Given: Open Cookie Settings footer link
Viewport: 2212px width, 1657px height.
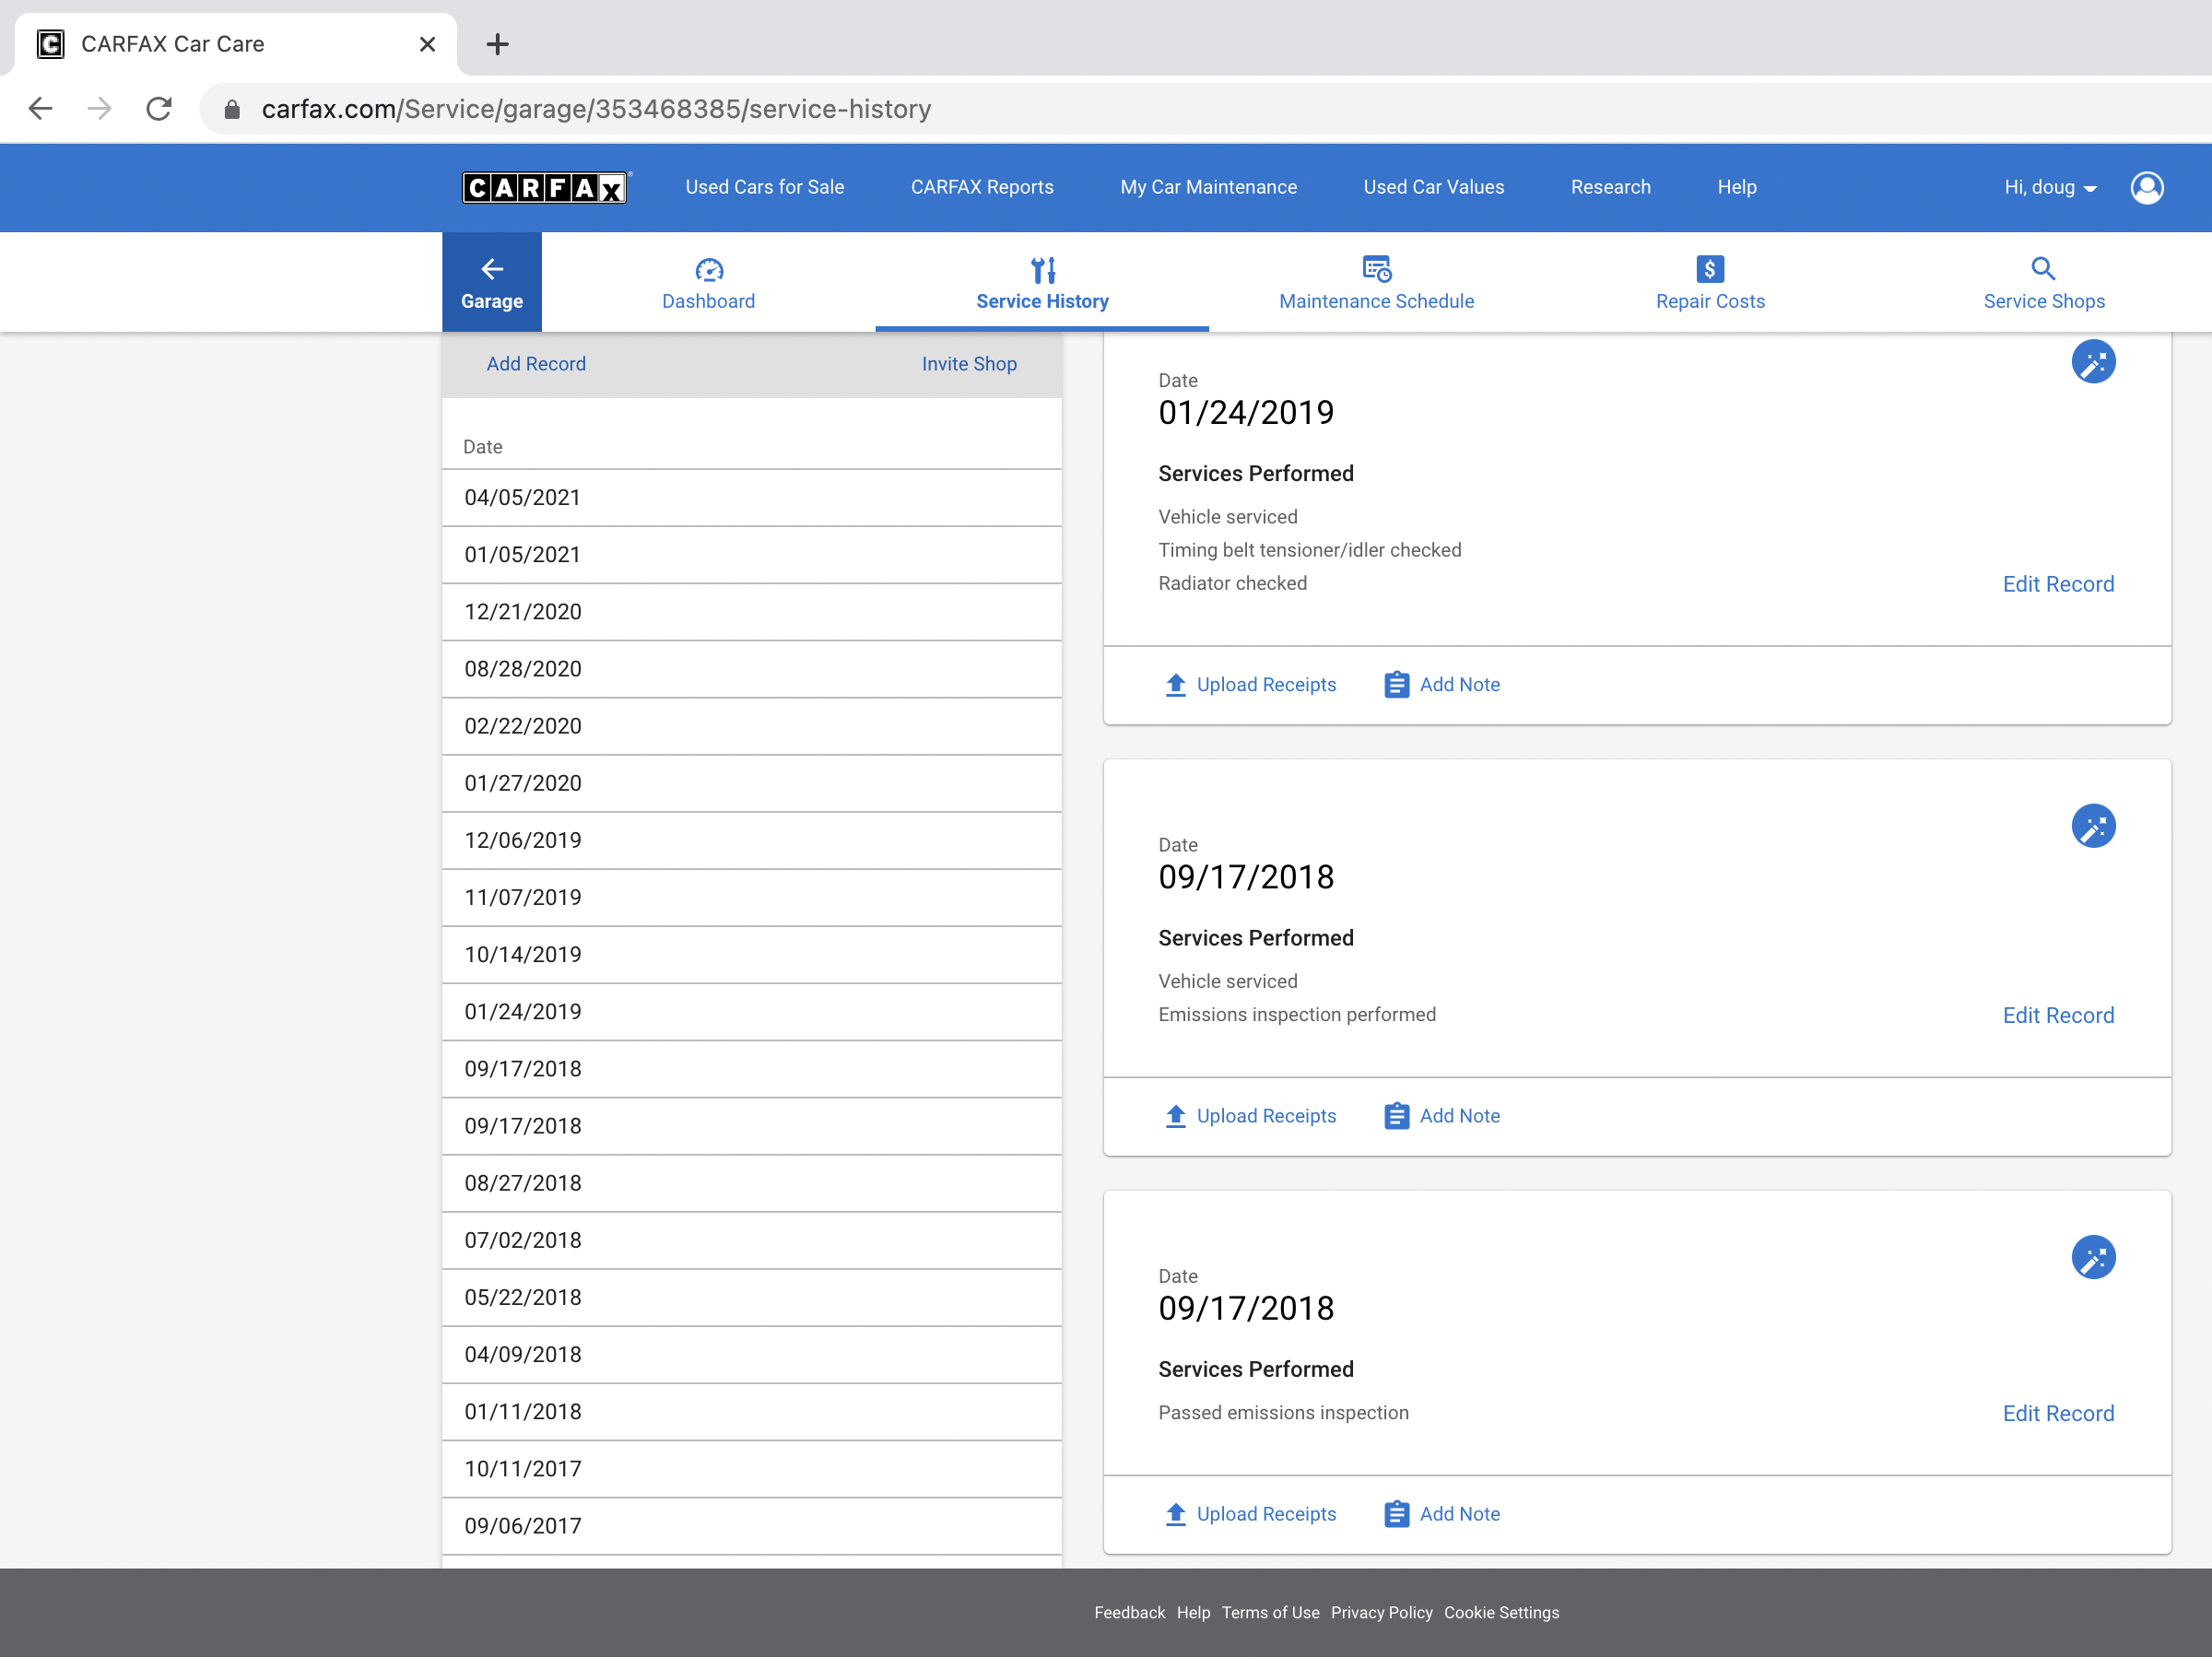Looking at the screenshot, I should tap(1501, 1612).
